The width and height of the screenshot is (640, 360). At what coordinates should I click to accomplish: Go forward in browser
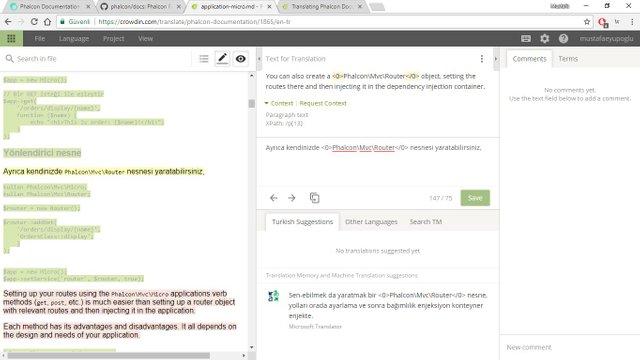point(21,22)
